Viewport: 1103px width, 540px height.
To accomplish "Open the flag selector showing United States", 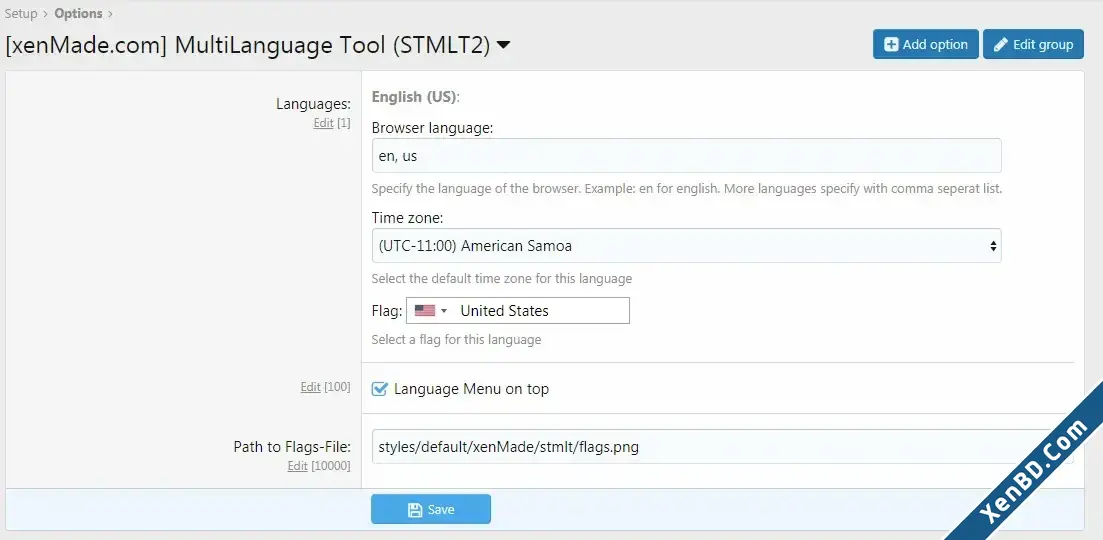I will (x=518, y=310).
